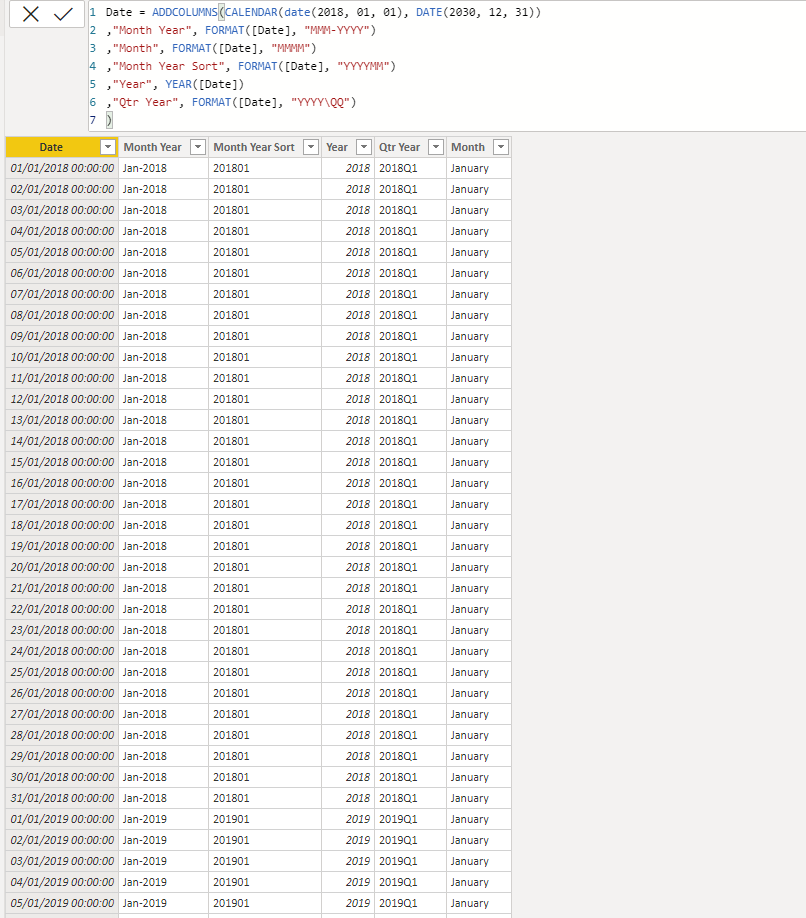Select cell 15/01/2018 00:00:00

tap(62, 462)
